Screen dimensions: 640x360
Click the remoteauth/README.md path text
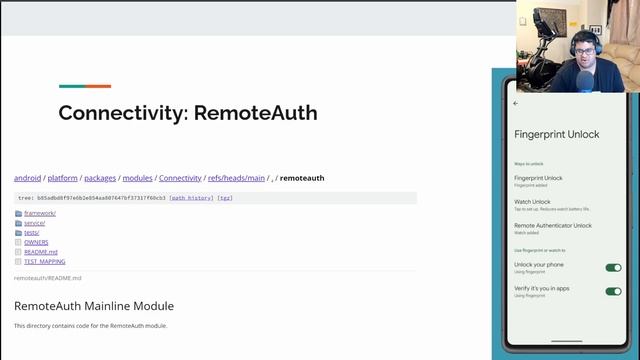pyautogui.click(x=48, y=278)
